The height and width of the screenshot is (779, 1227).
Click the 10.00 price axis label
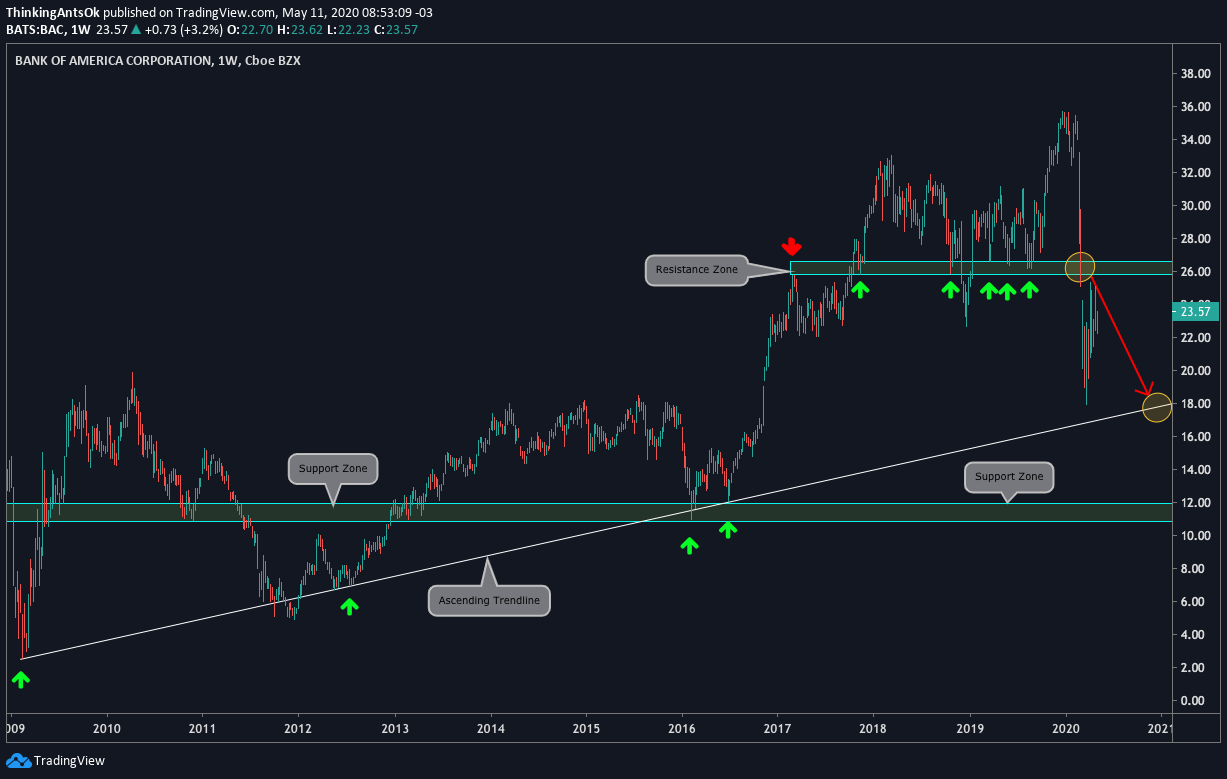[x=1196, y=536]
